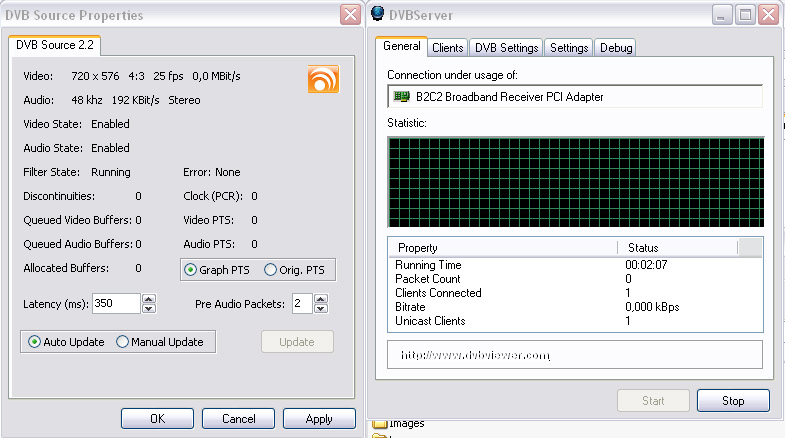This screenshot has height=438, width=785.
Task: Close the DVBServer window
Action: [x=768, y=15]
